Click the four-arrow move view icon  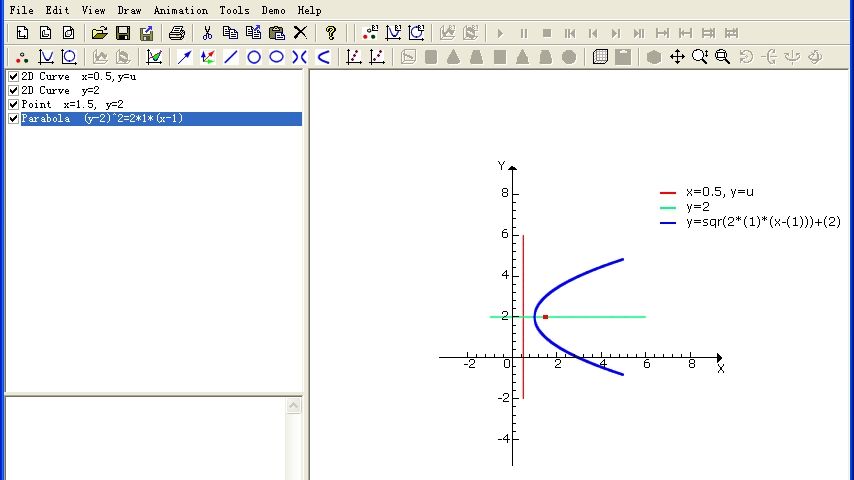pos(677,57)
